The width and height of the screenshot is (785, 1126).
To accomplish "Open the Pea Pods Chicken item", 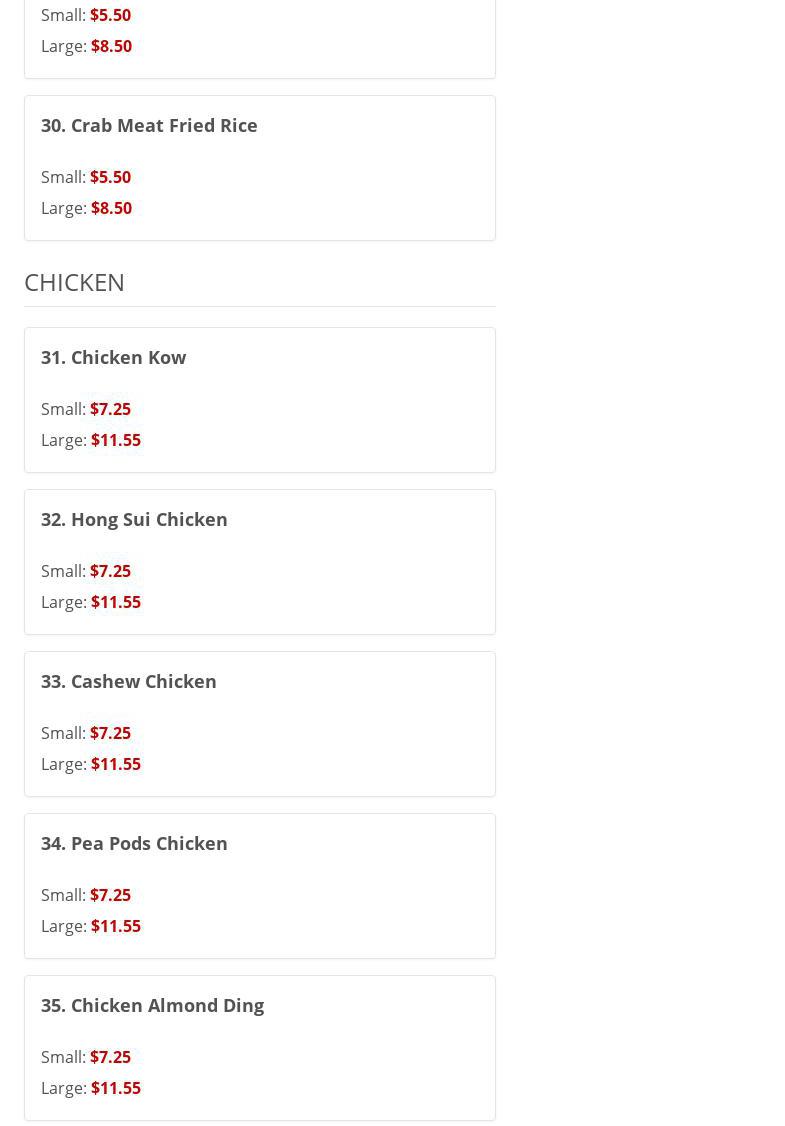I will click(x=134, y=843).
